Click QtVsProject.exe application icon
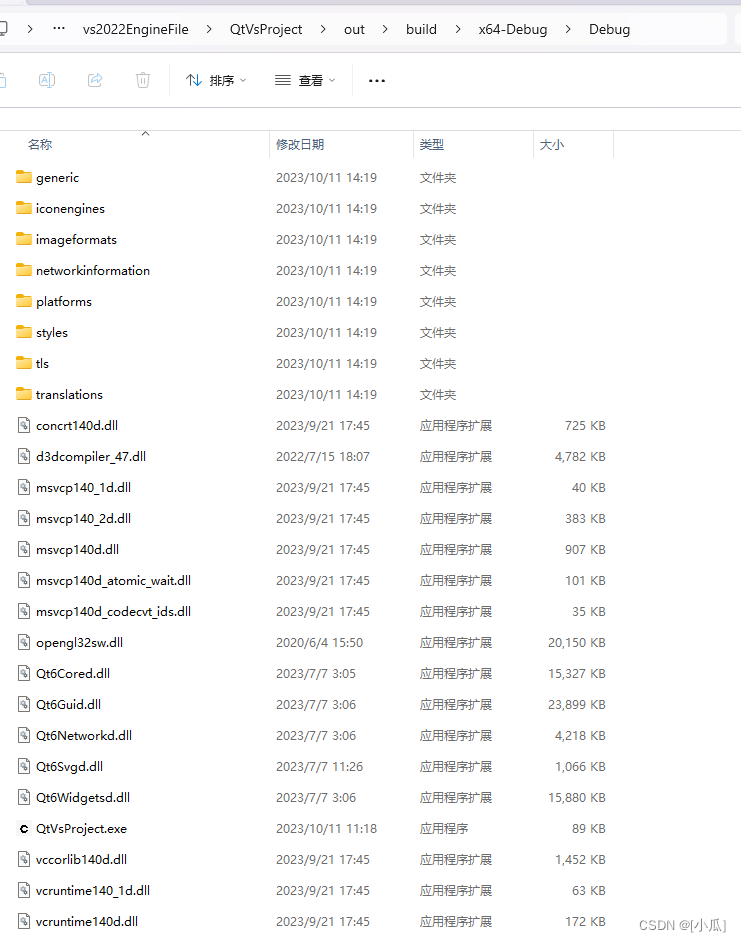Screen dimensions: 741x942 pyautogui.click(x=24, y=828)
